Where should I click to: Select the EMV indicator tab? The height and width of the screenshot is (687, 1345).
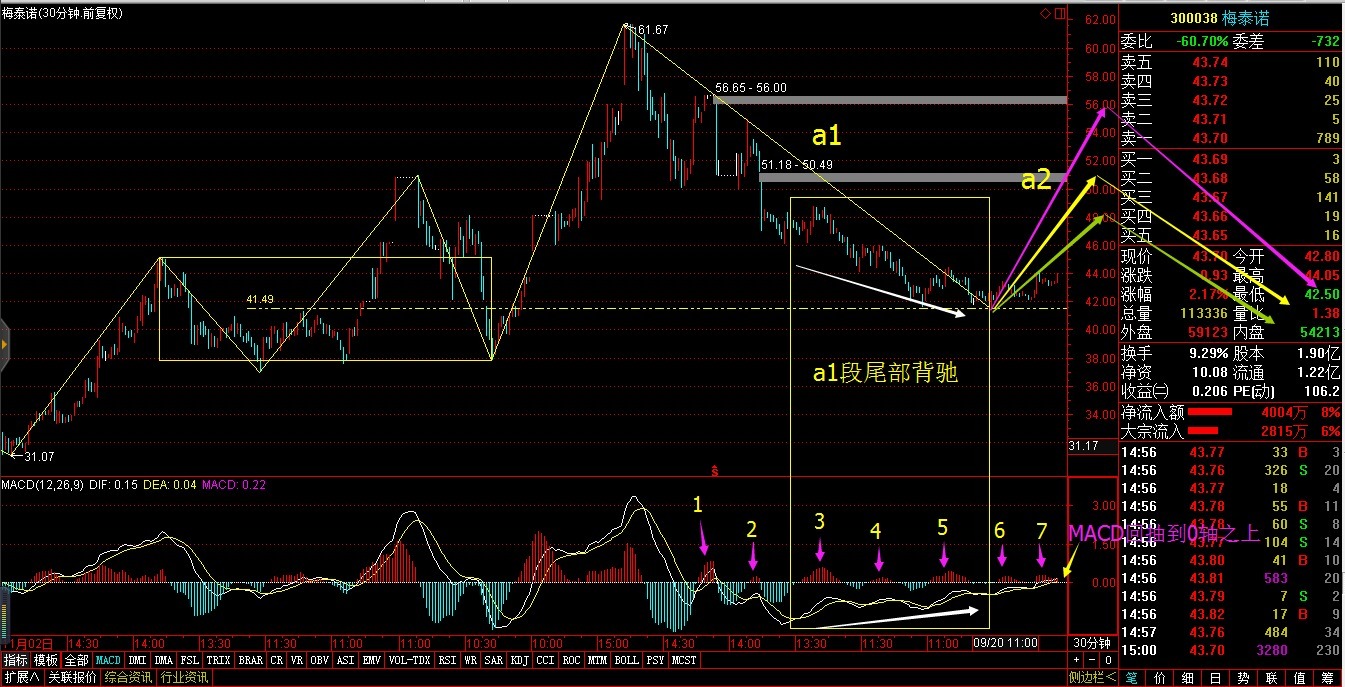point(372,660)
